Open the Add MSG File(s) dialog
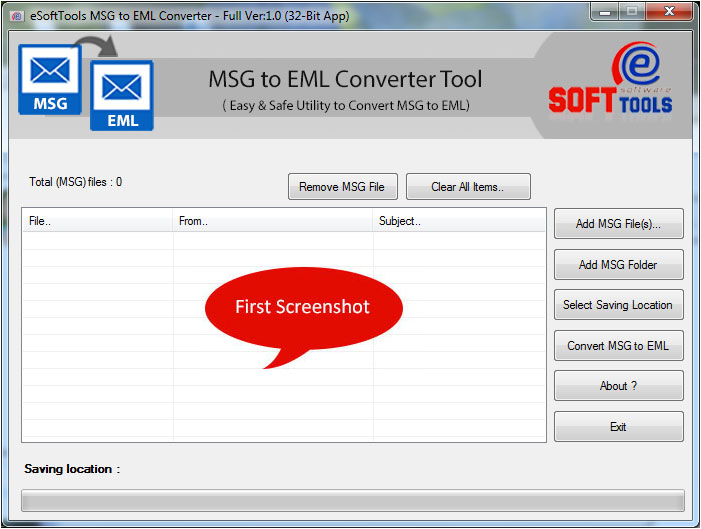 [618, 224]
